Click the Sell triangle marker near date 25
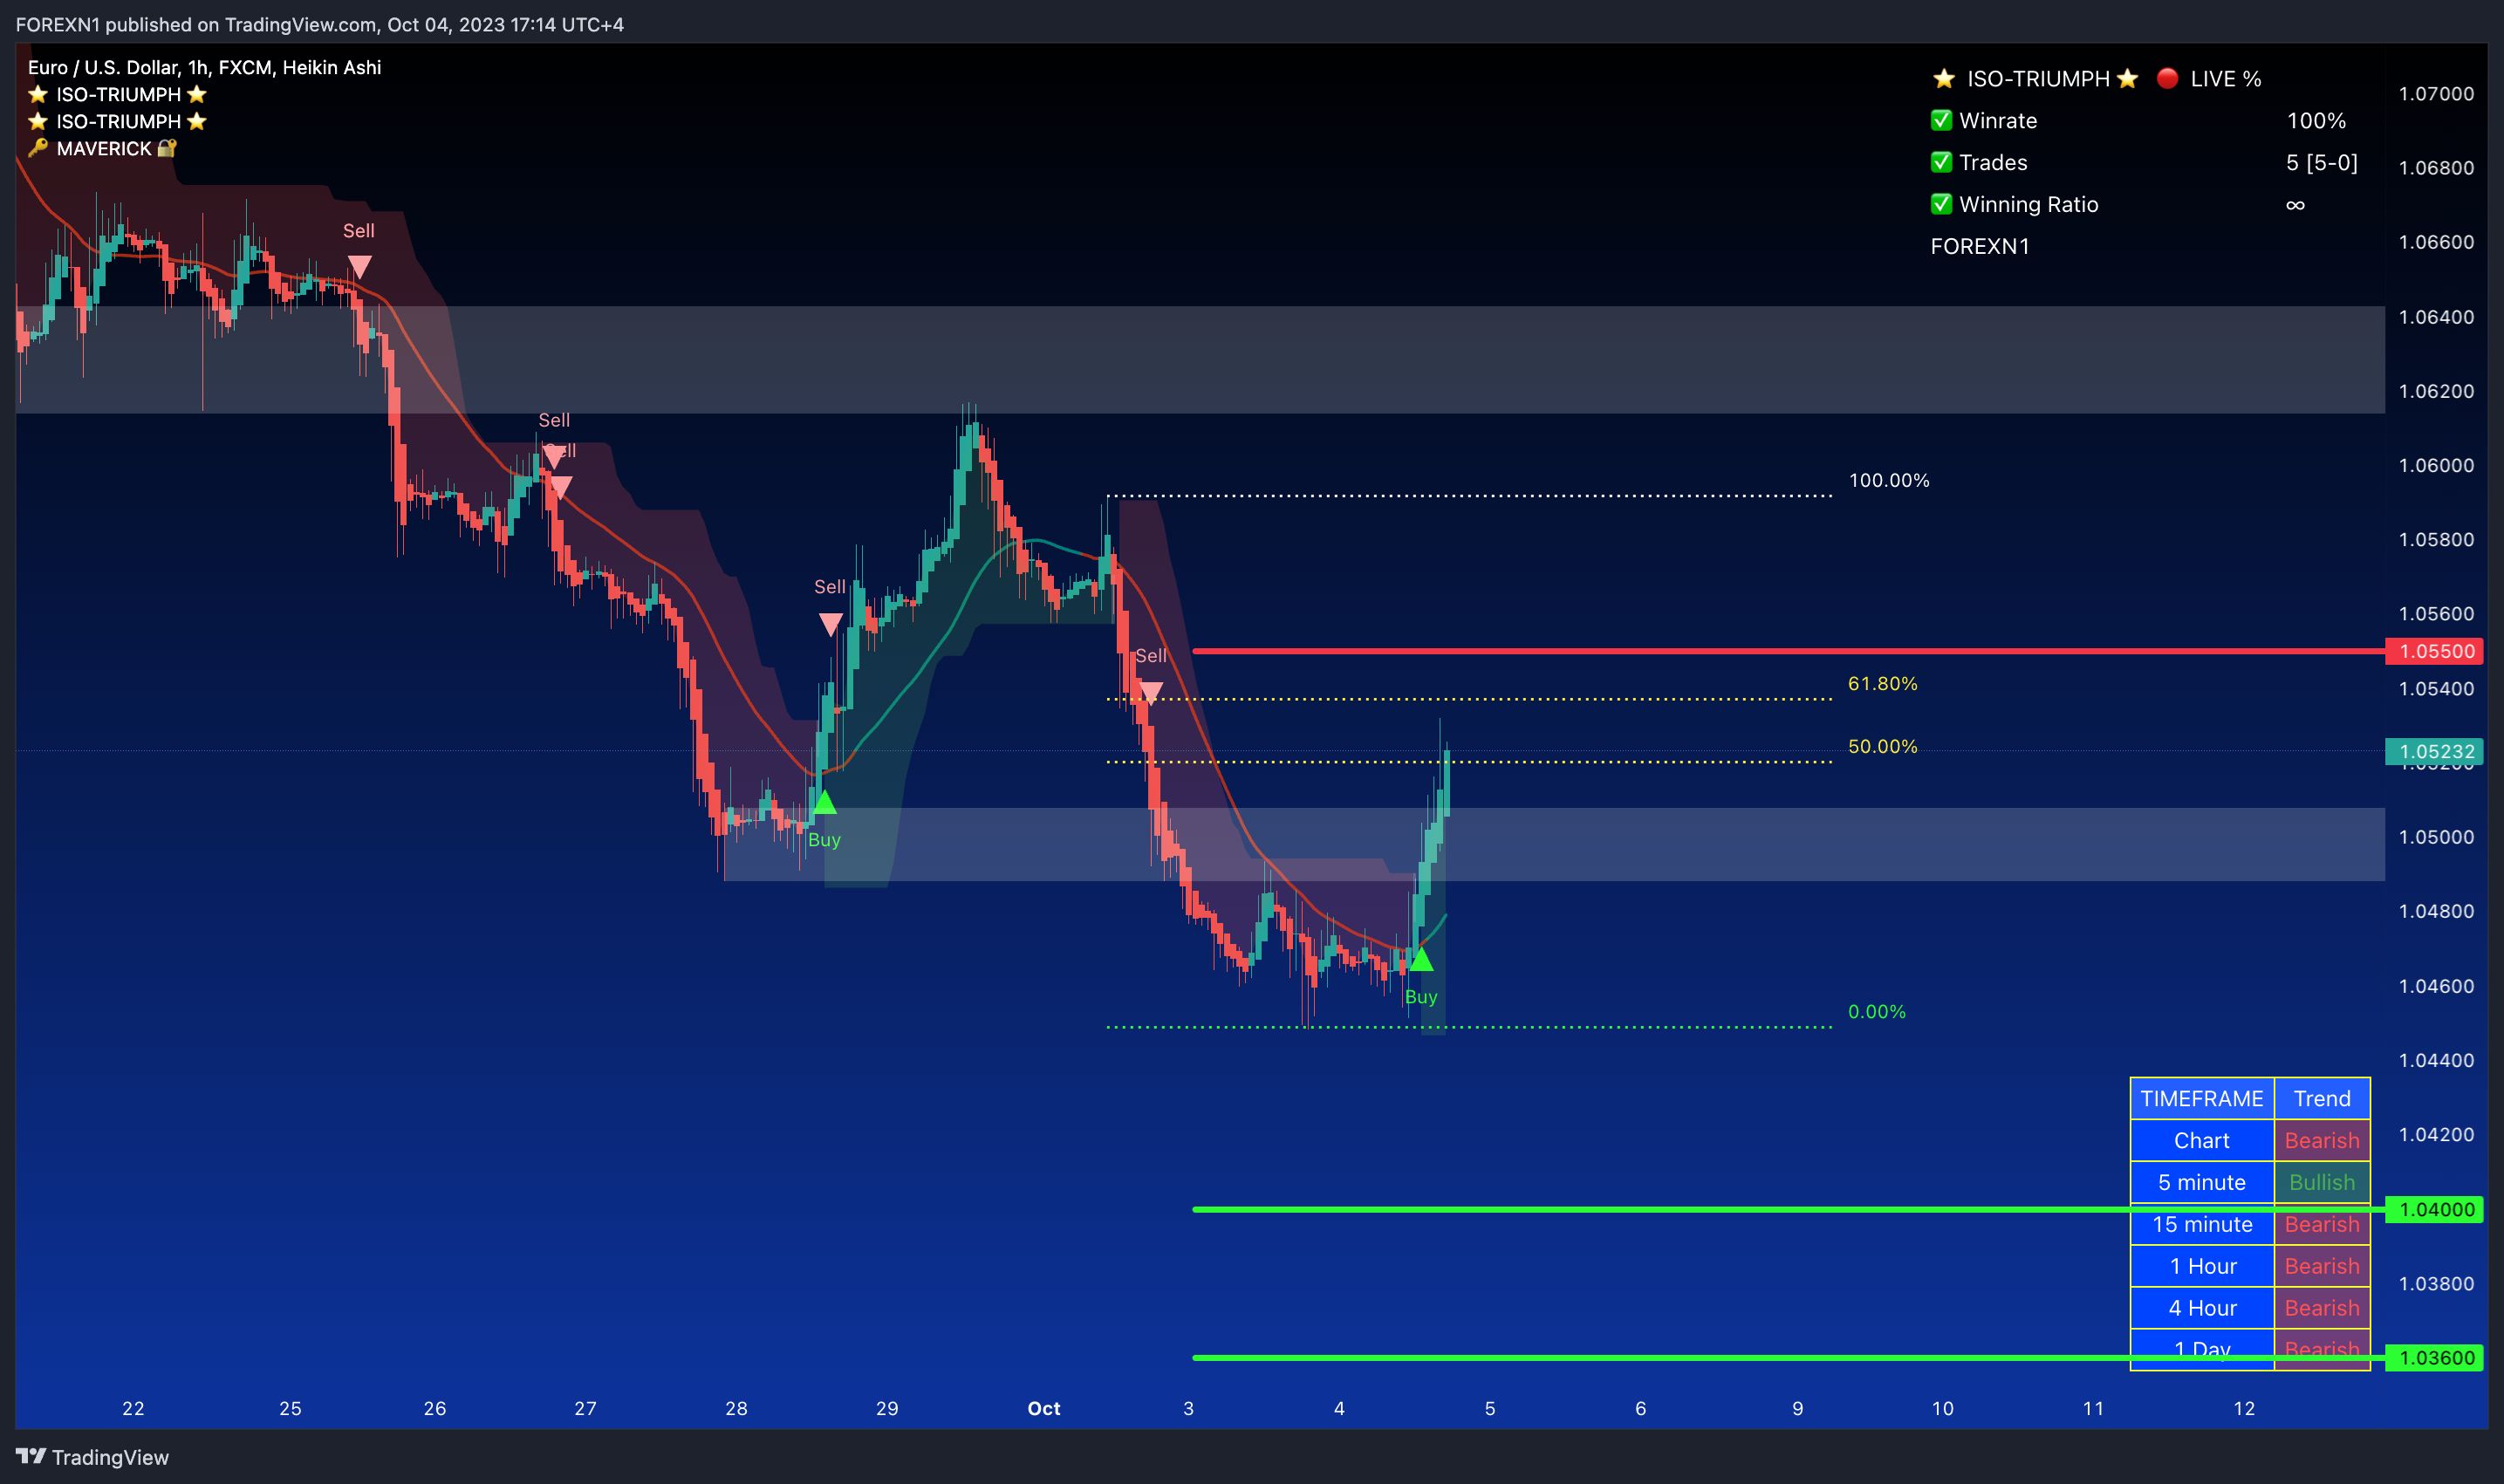 tap(359, 267)
